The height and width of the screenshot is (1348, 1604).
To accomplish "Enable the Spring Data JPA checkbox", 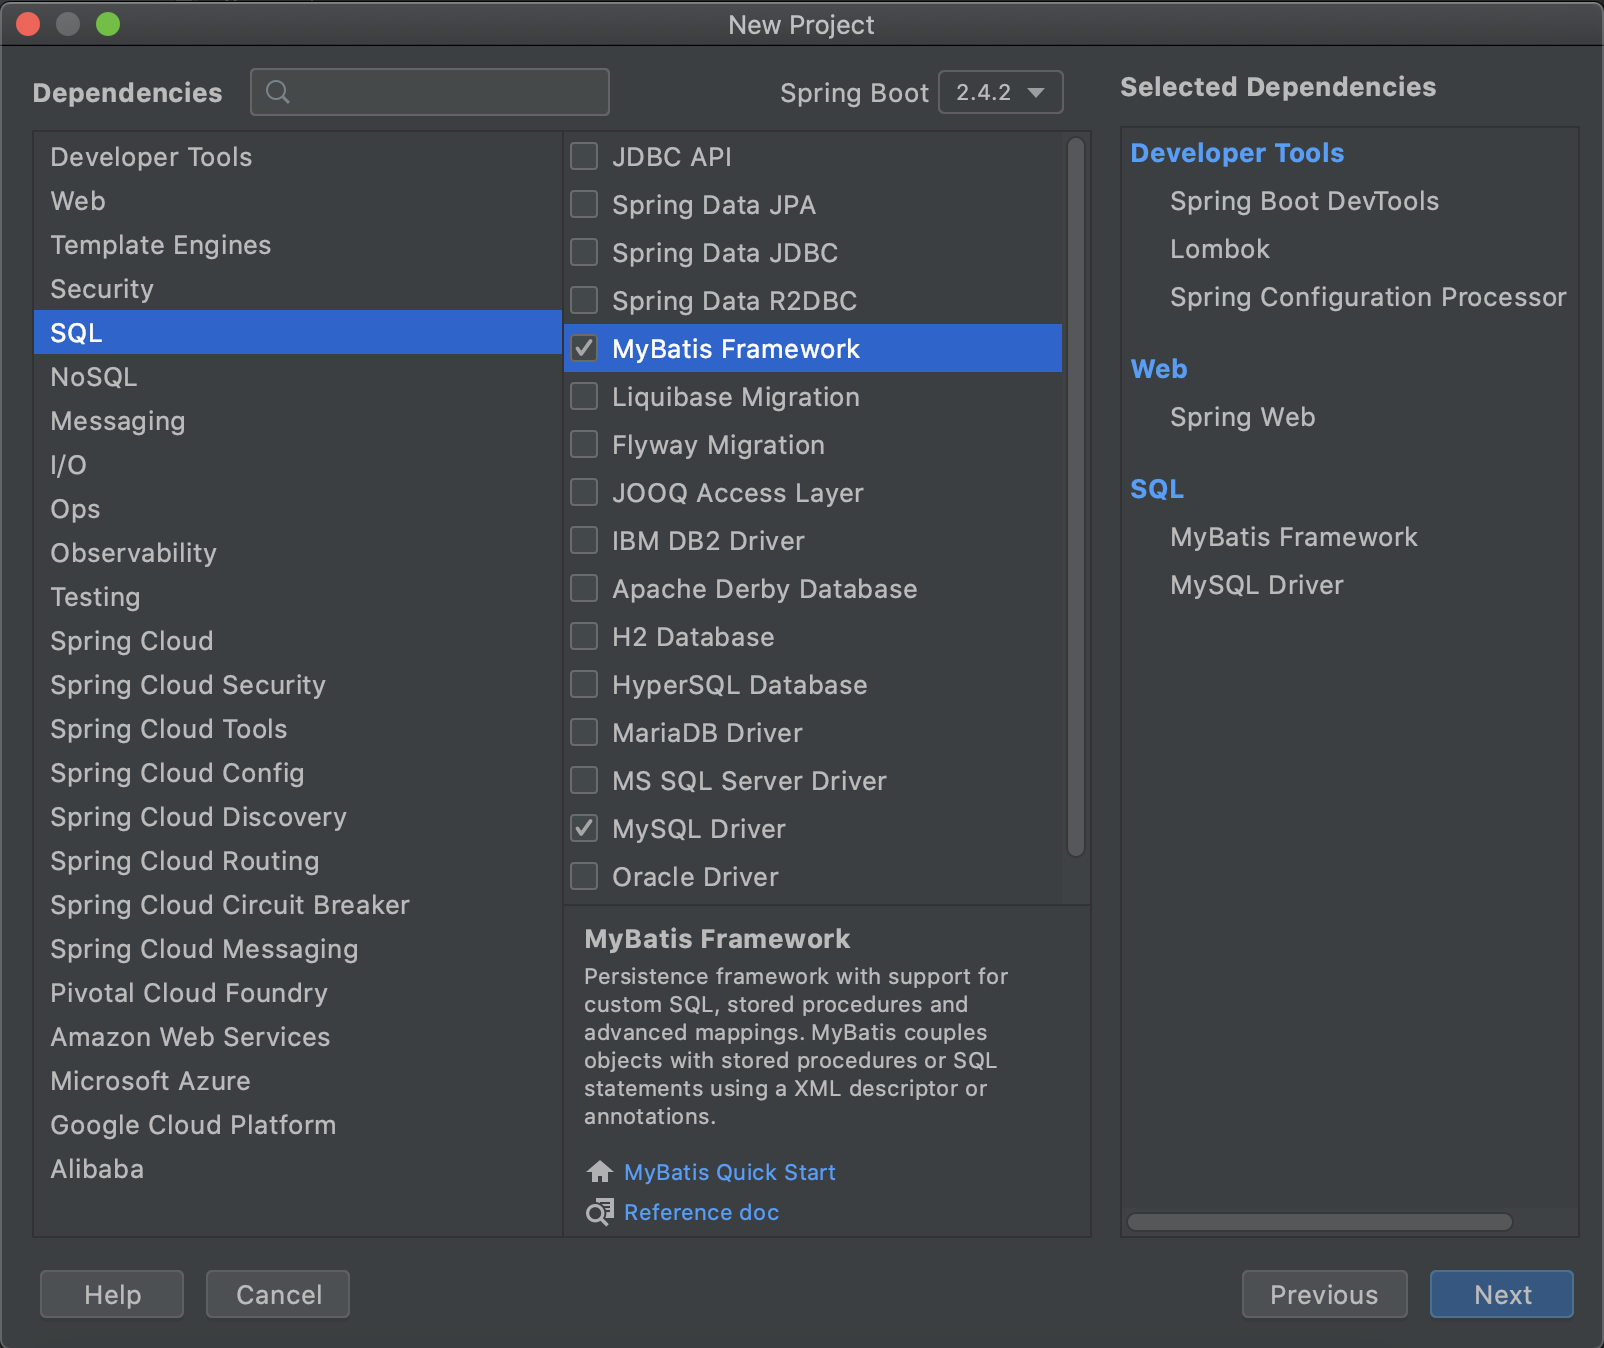I will pyautogui.click(x=584, y=204).
